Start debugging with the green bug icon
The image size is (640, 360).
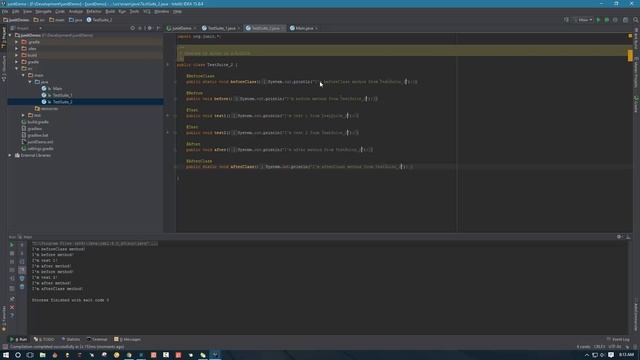[x=607, y=20]
